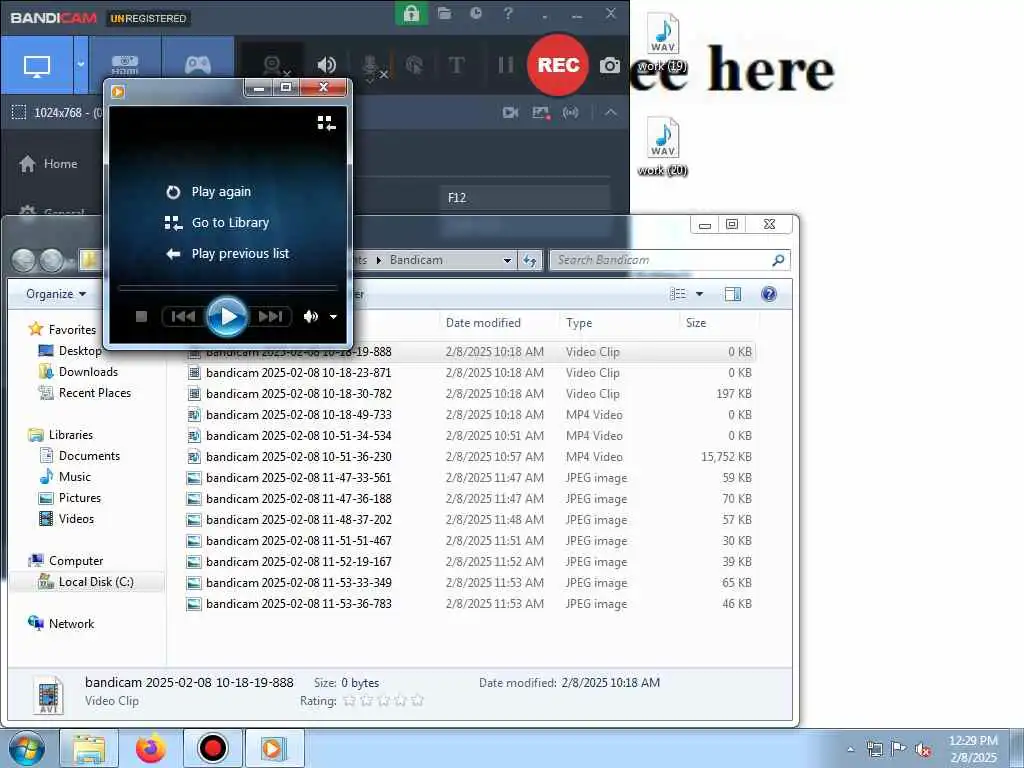The width and height of the screenshot is (1024, 768).
Task: Open media player volume dropdown arrow
Action: point(333,317)
